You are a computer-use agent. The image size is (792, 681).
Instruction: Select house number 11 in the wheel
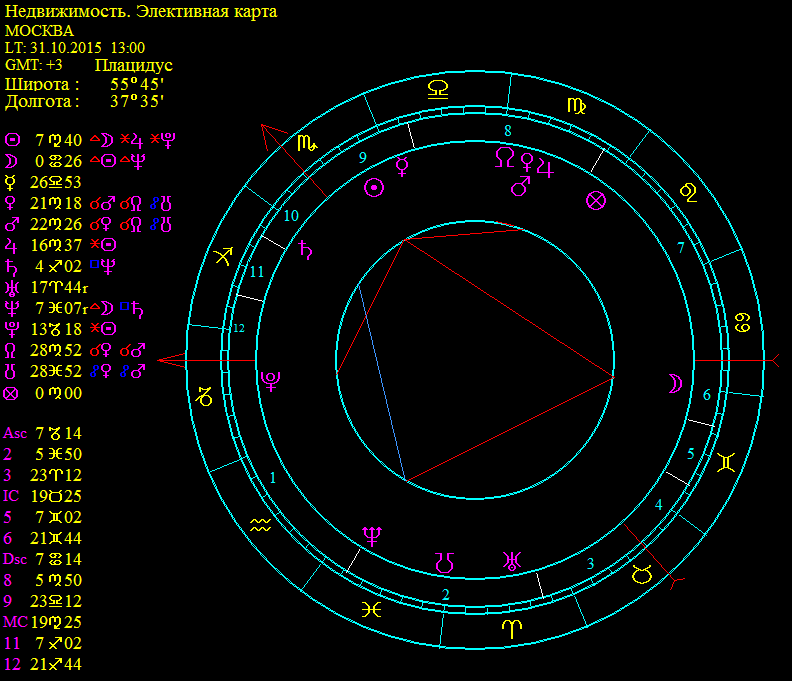pos(257,272)
